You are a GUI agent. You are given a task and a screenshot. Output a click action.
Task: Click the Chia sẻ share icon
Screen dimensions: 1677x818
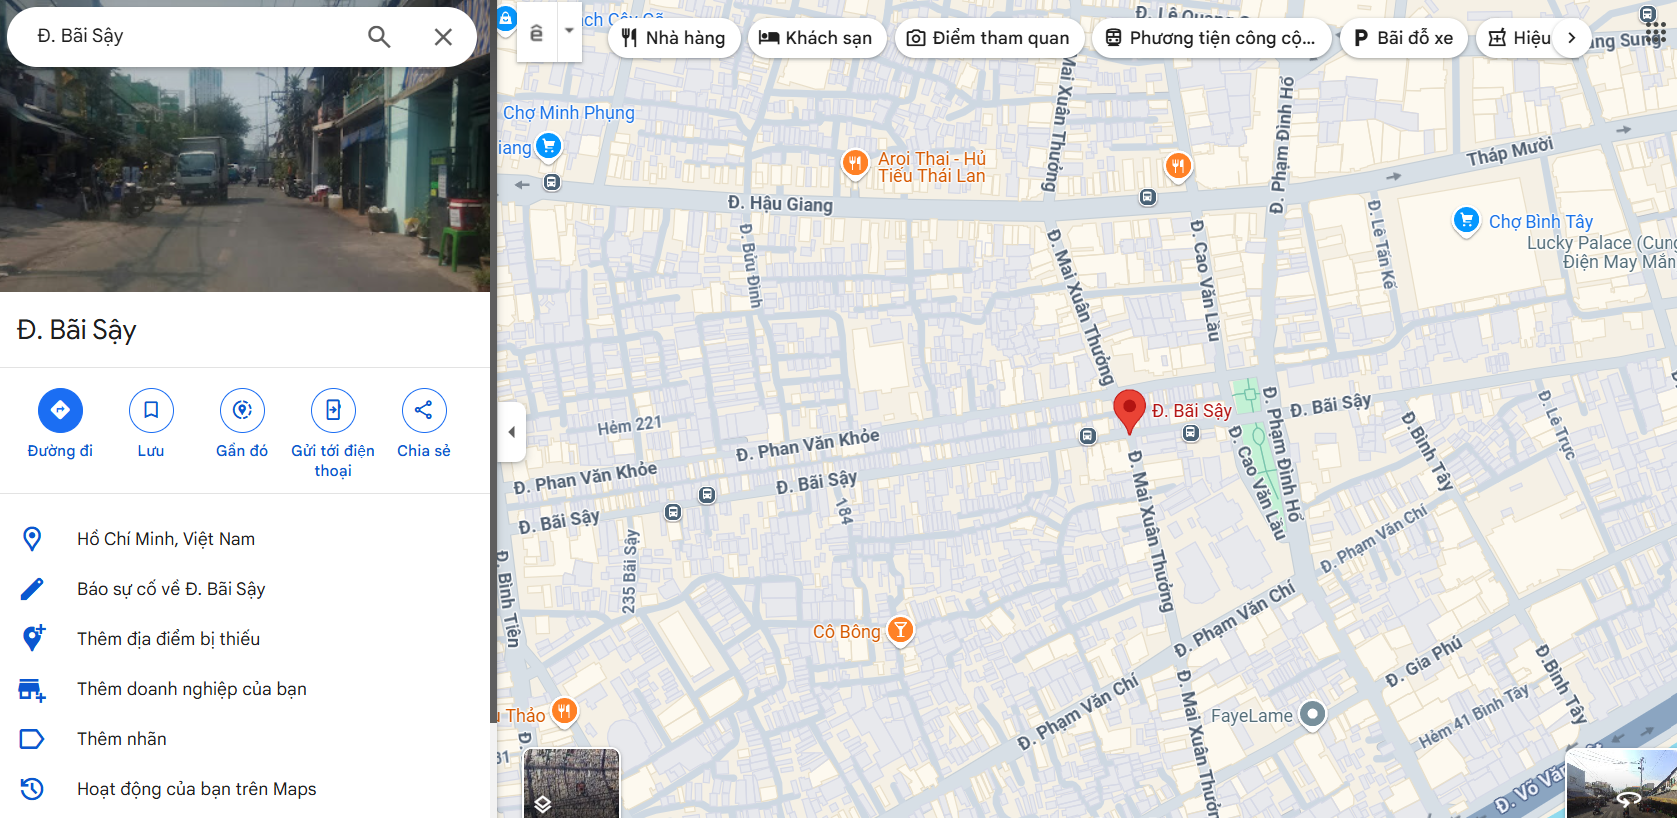point(424,410)
